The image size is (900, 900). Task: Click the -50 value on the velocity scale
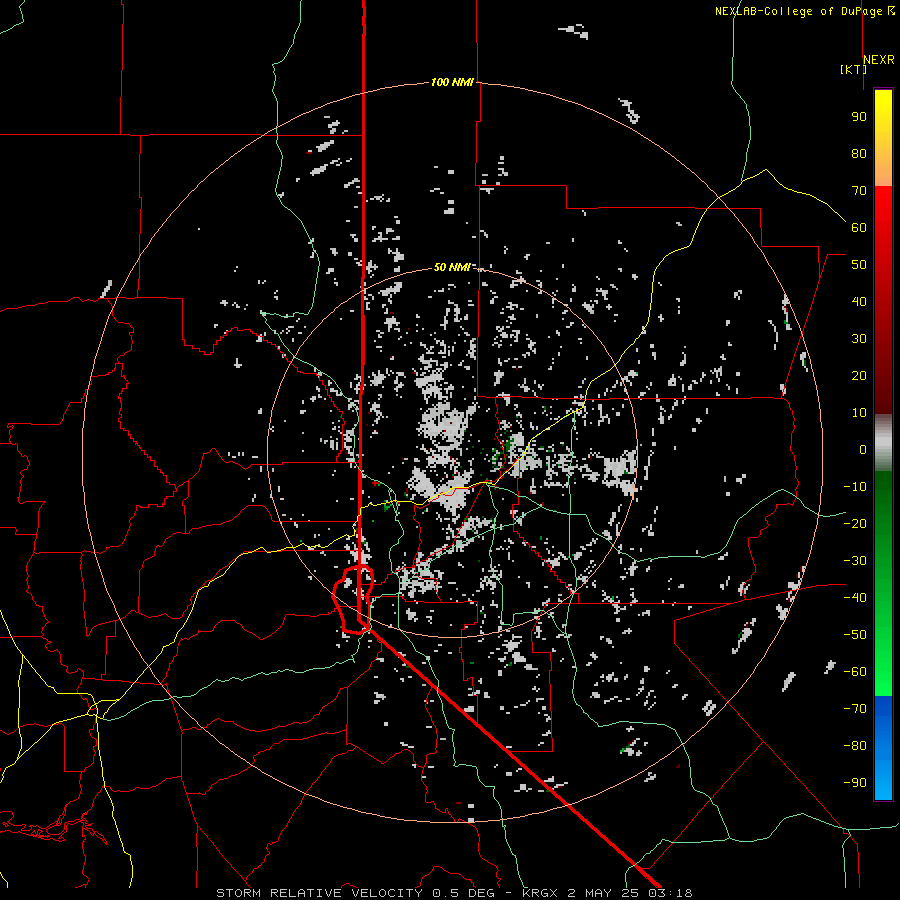pyautogui.click(x=855, y=635)
